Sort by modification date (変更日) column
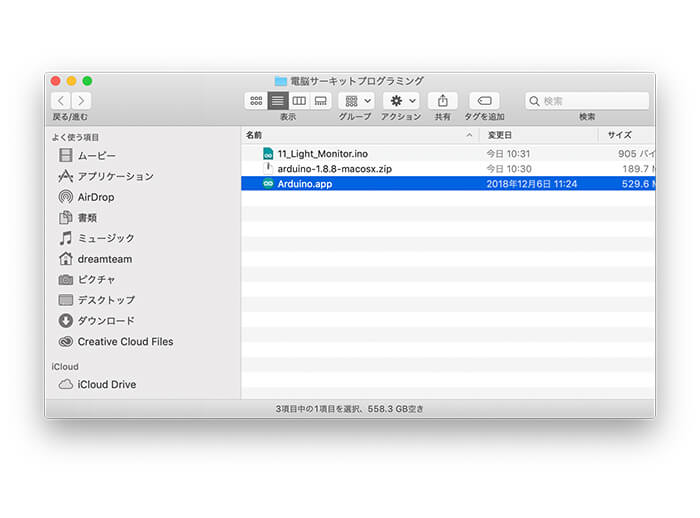Screen dimensions: 700x518 pyautogui.click(x=538, y=135)
